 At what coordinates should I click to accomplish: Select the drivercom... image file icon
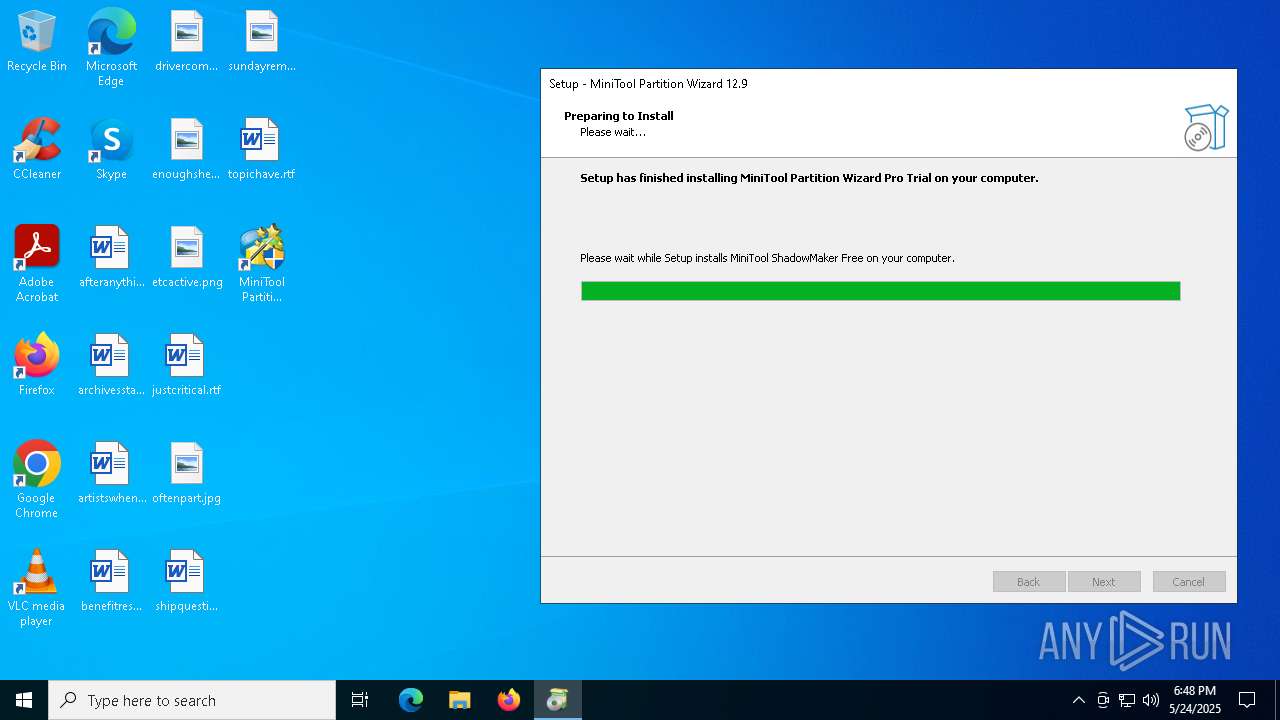pos(186,42)
